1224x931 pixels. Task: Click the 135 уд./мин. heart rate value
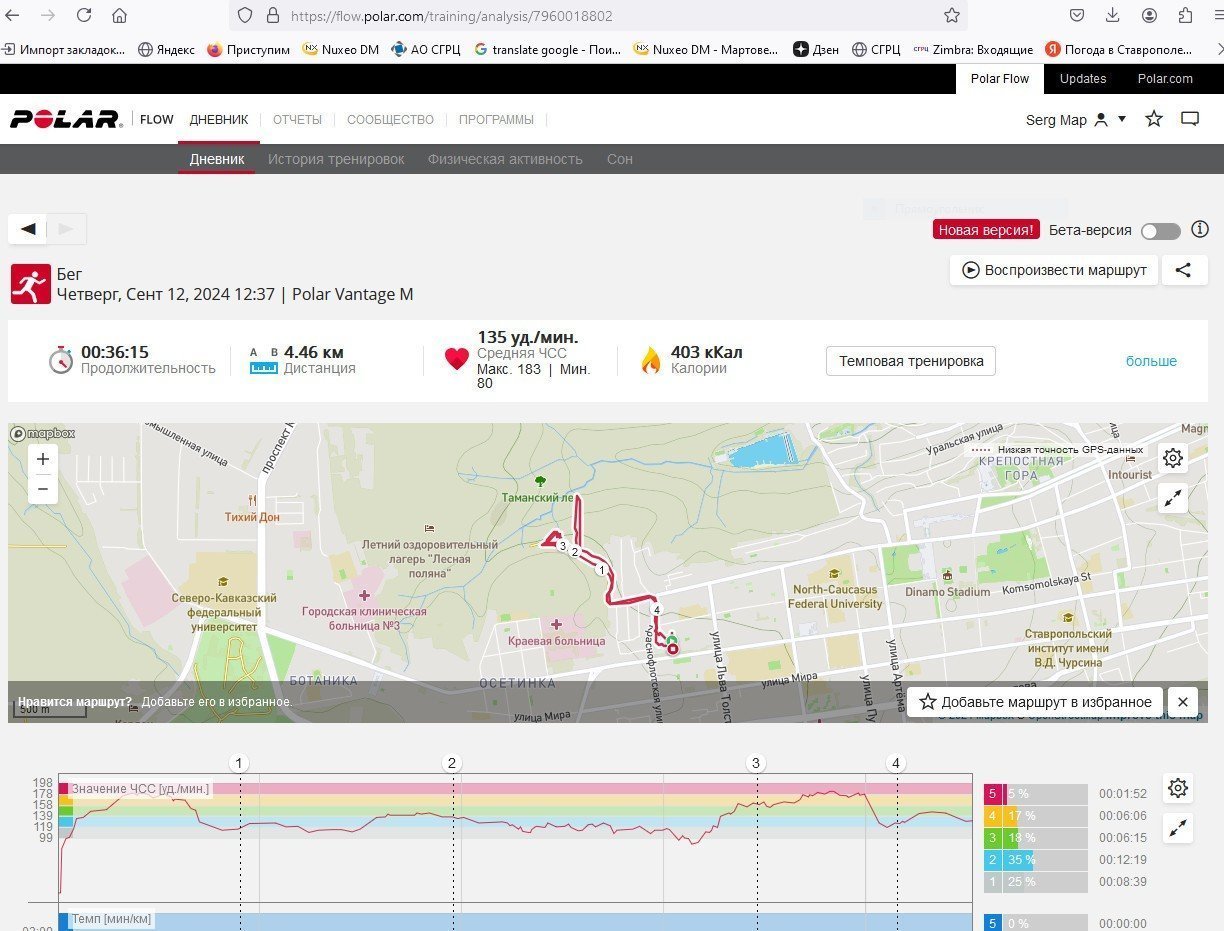(x=527, y=337)
